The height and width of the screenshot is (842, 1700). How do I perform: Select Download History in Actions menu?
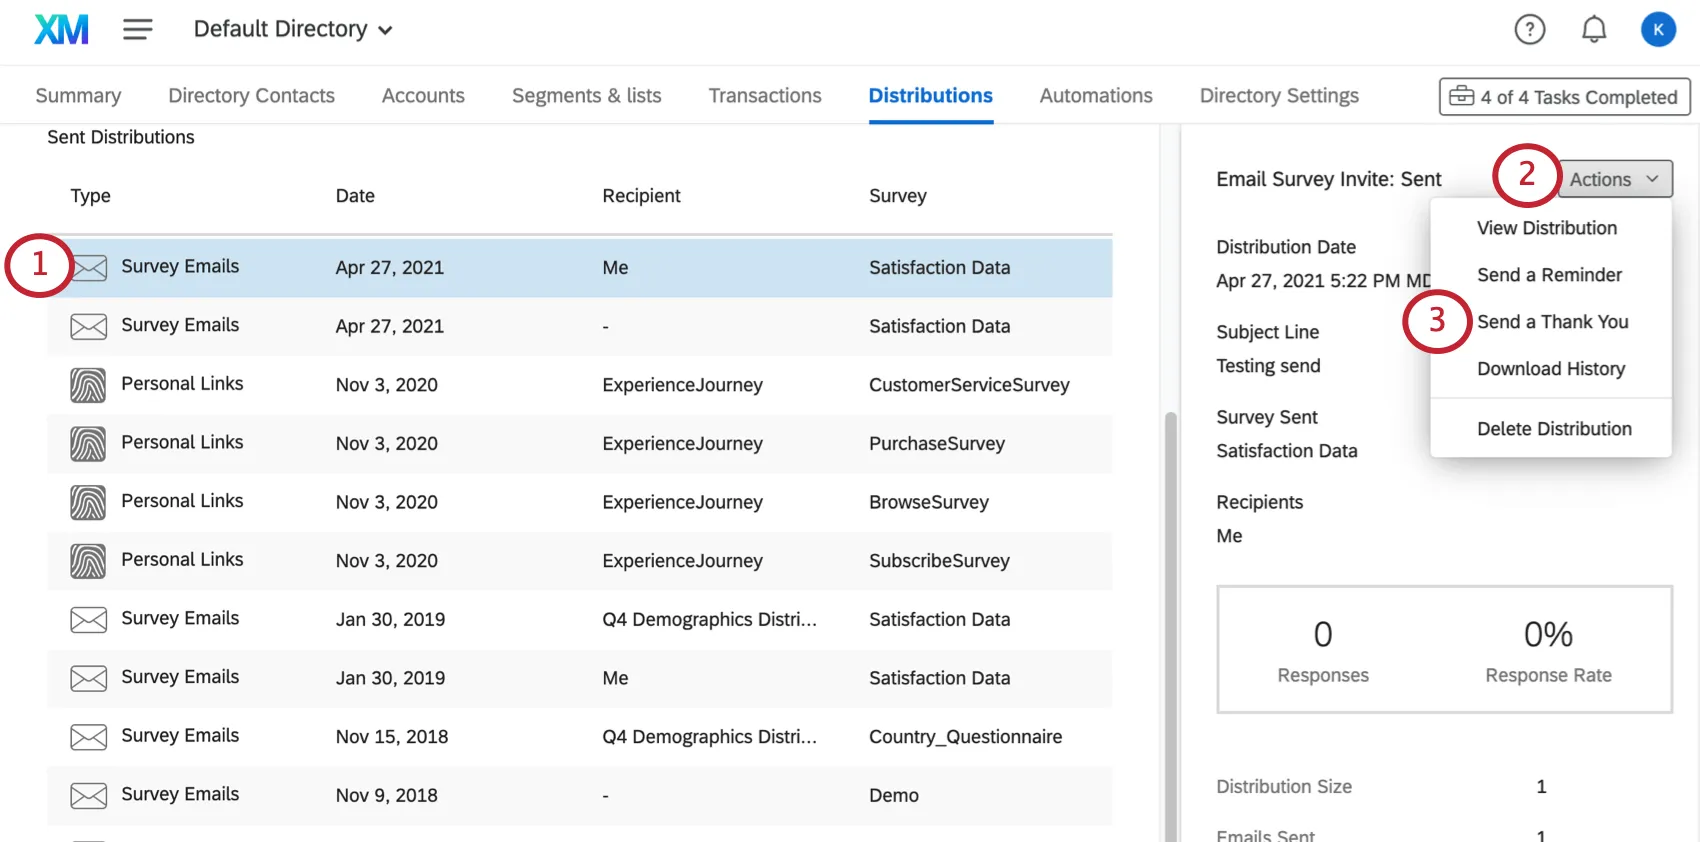[x=1551, y=369]
